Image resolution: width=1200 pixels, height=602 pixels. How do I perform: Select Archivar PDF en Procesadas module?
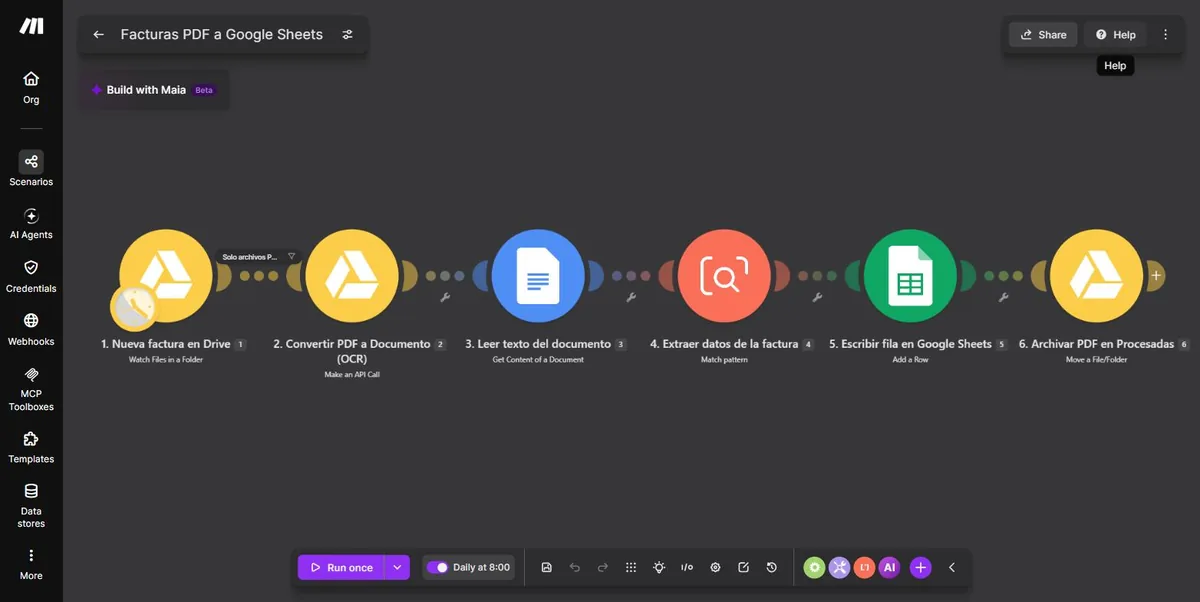pos(1096,275)
